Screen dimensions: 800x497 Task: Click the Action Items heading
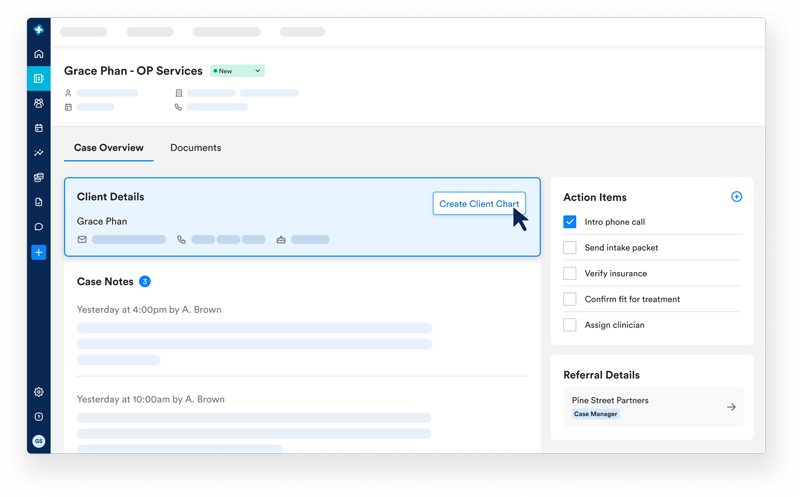pyautogui.click(x=595, y=197)
